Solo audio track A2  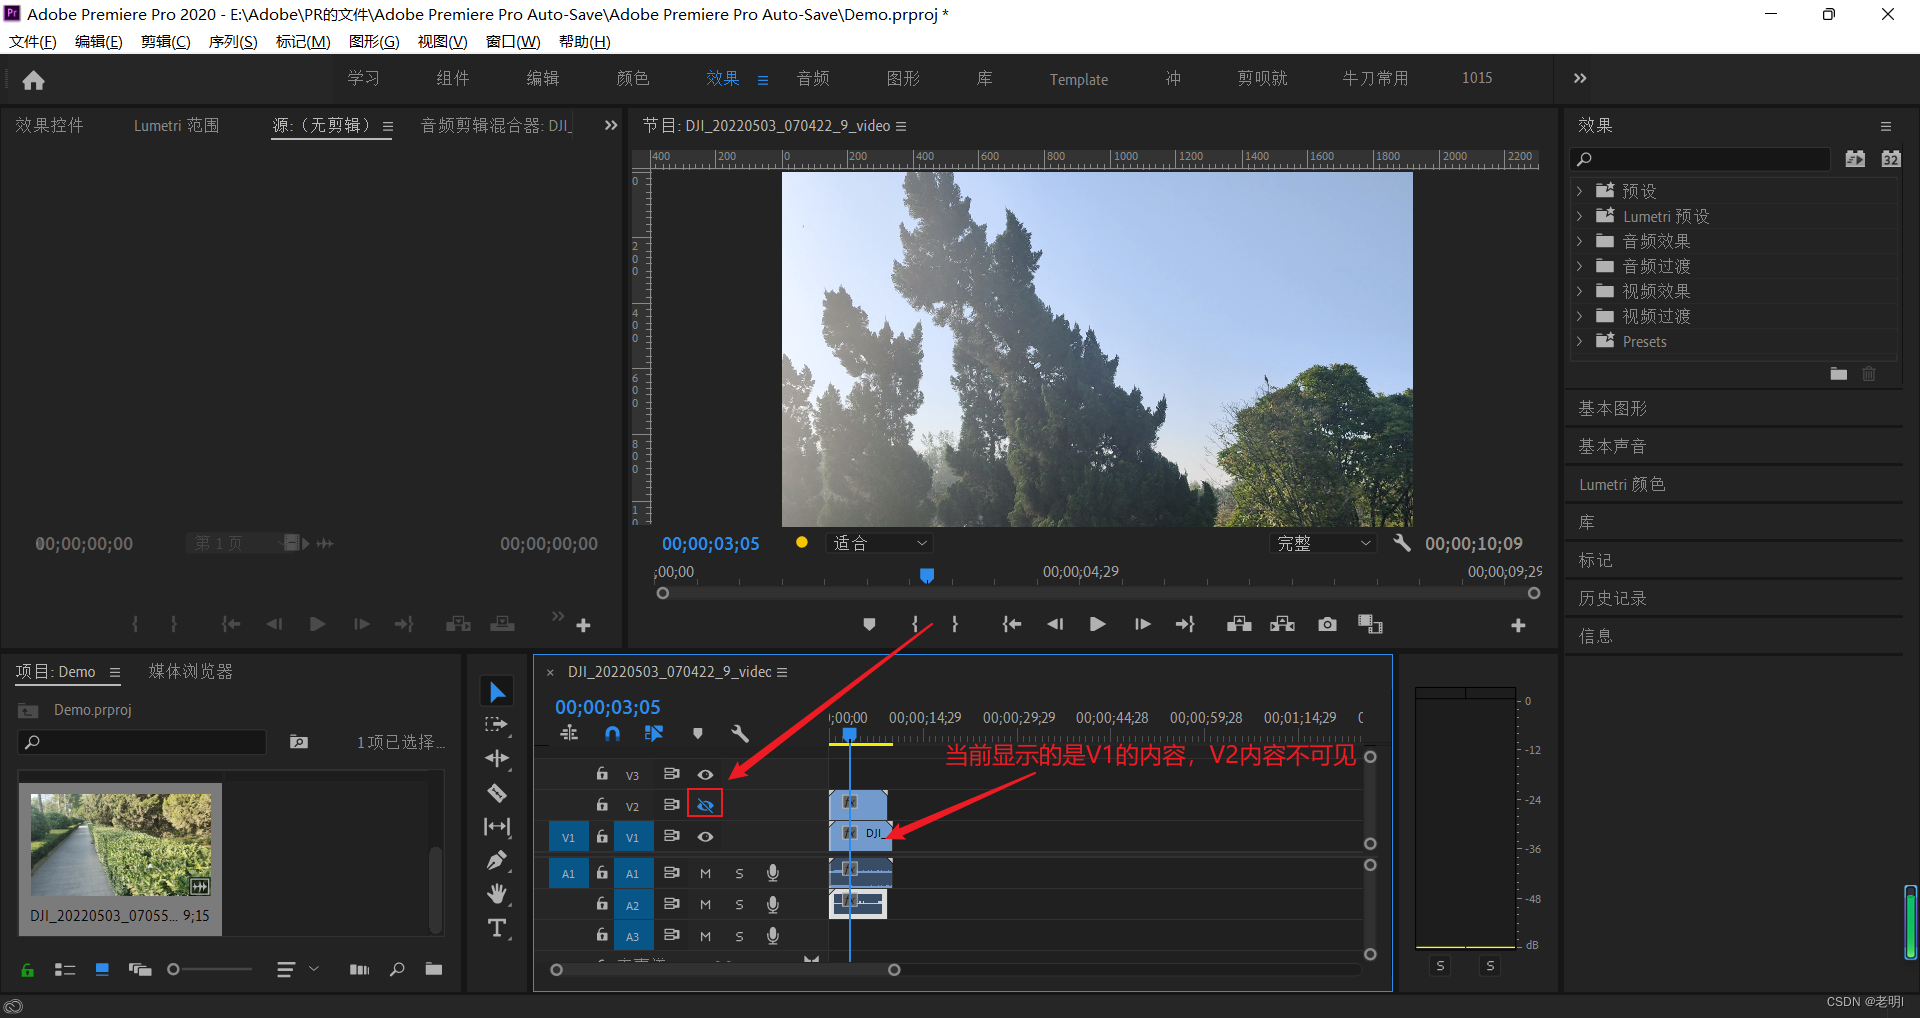(x=739, y=905)
